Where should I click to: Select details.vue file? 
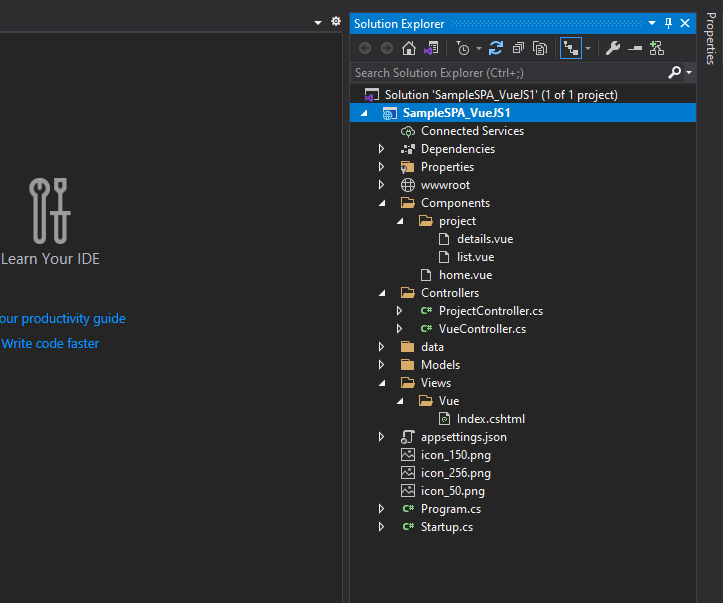pyautogui.click(x=485, y=239)
